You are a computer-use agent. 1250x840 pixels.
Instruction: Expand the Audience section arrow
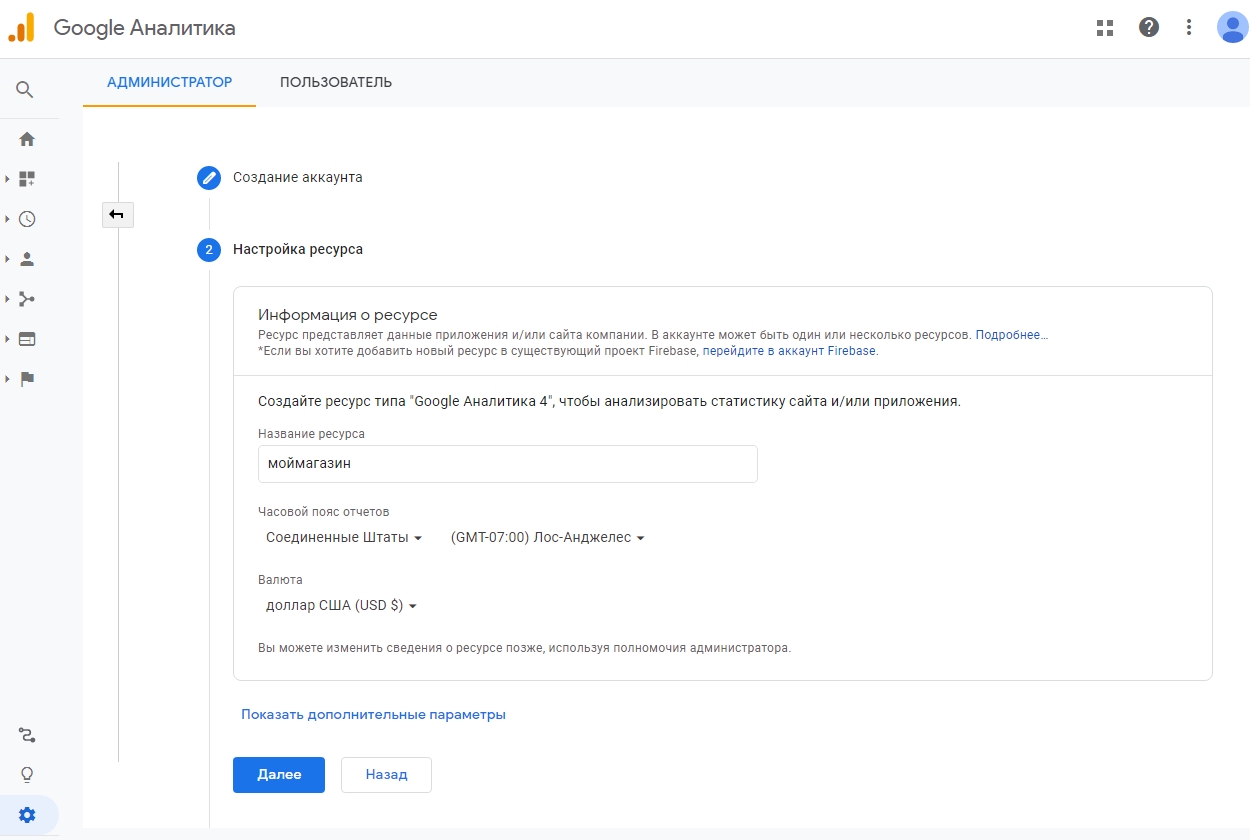coord(7,259)
